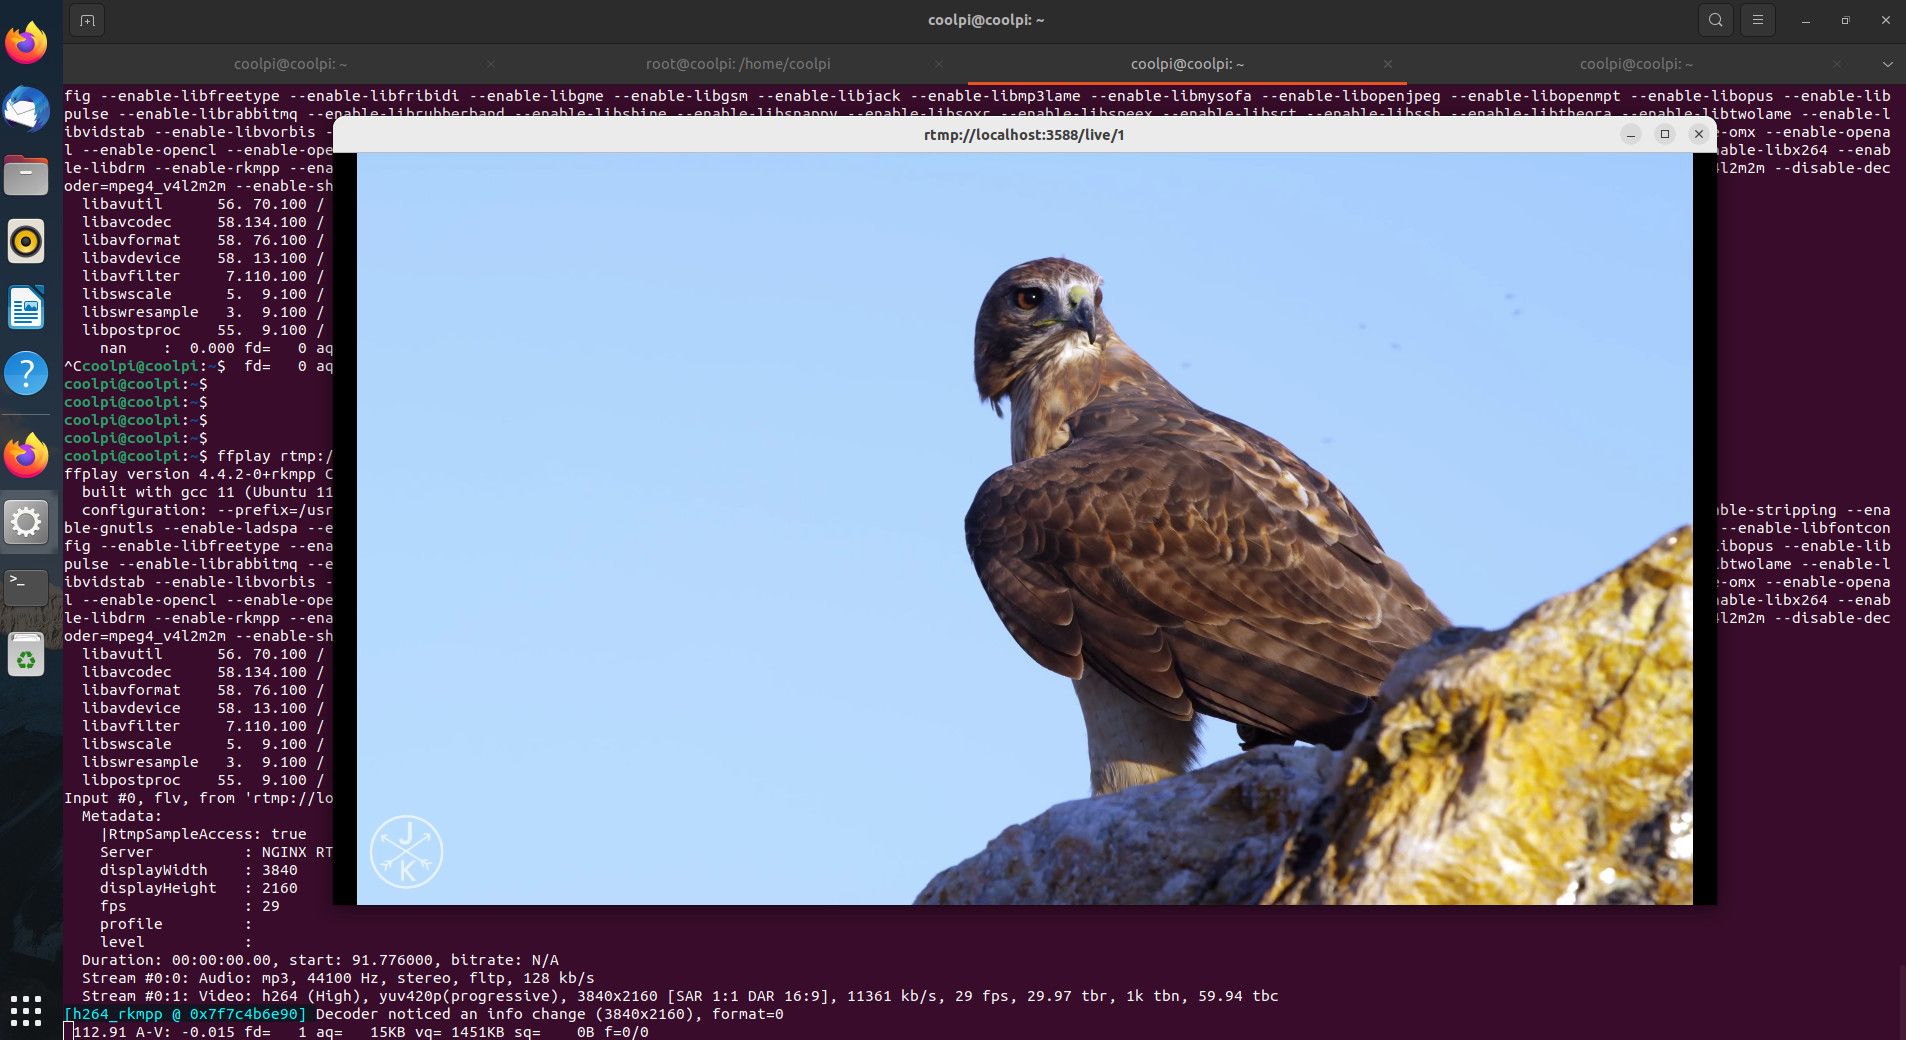Close the active third coolpi@coolpi tab
The image size is (1906, 1040).
pyautogui.click(x=1388, y=64)
